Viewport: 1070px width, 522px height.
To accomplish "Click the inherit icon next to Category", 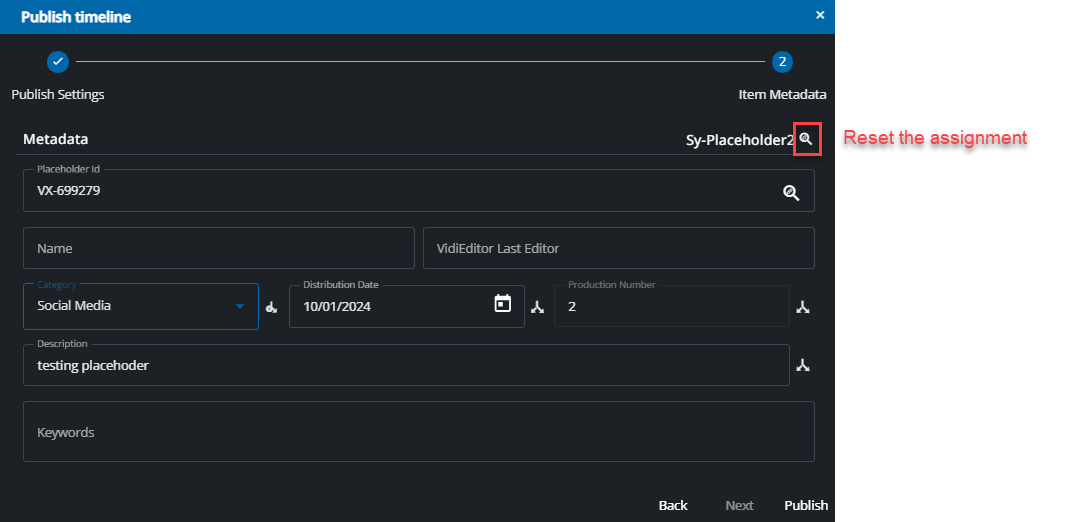I will tap(271, 308).
